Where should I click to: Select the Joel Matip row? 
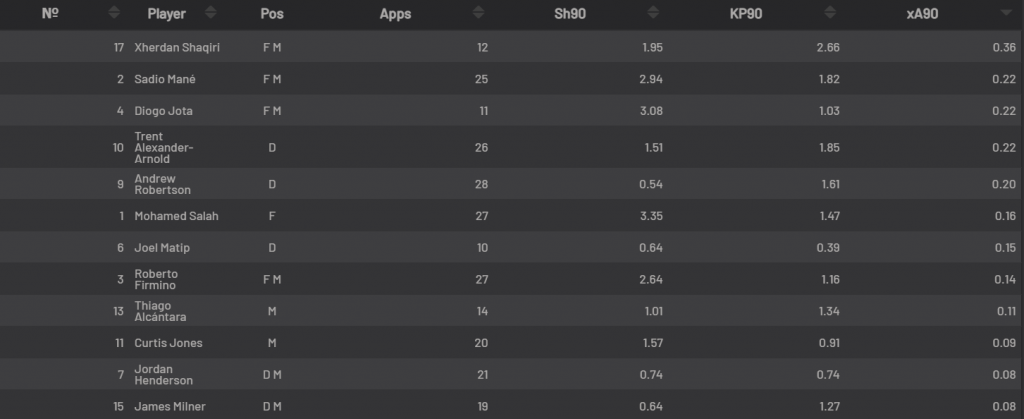(512, 247)
